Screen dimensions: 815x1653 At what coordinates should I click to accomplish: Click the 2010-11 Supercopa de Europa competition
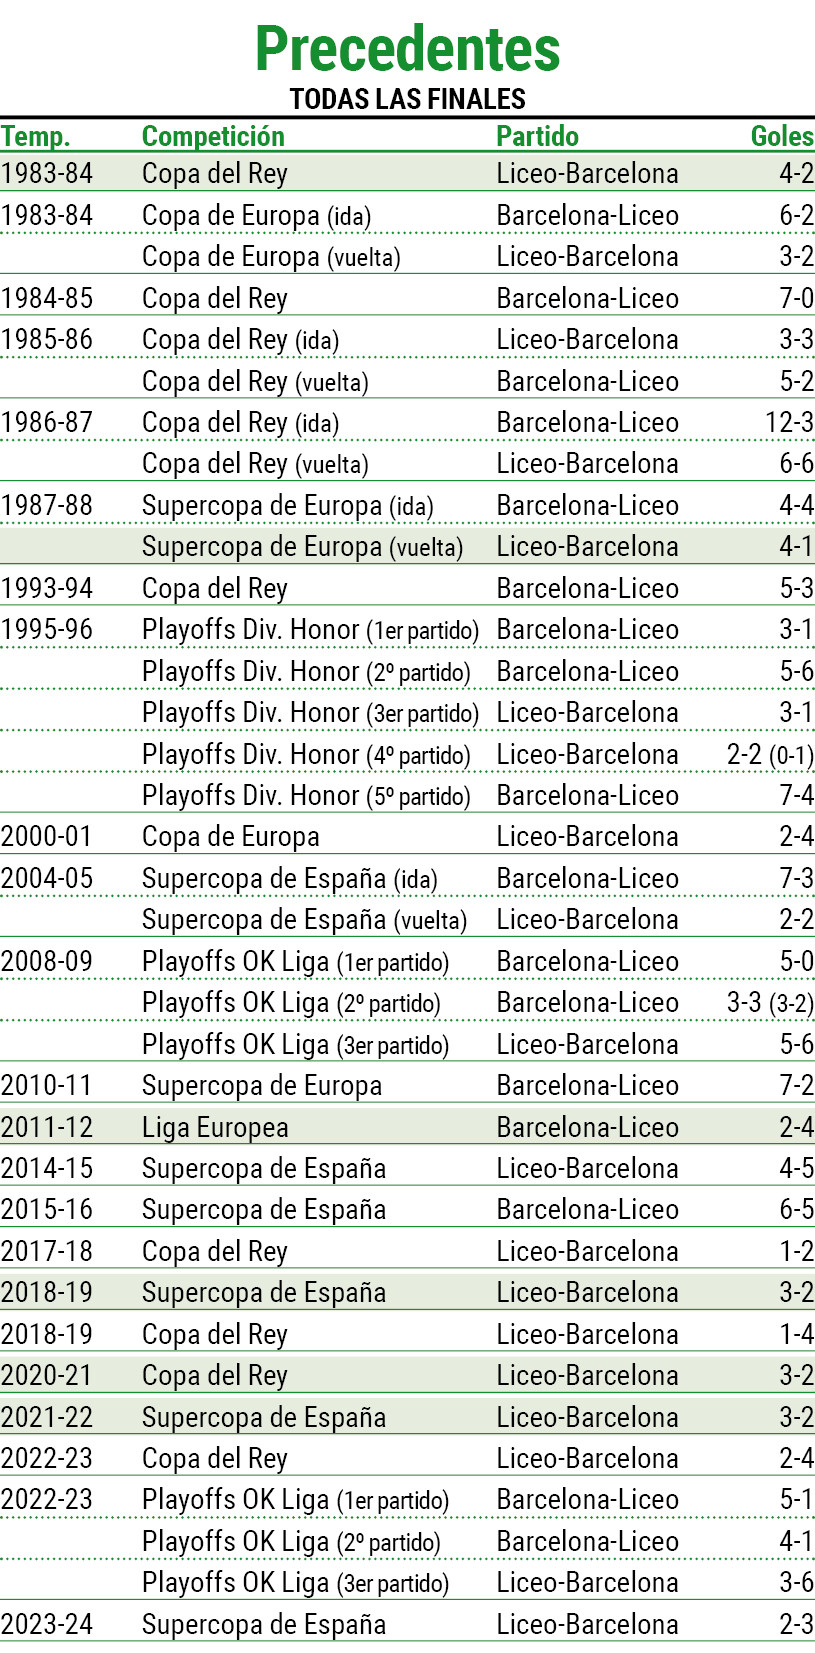[x=262, y=1086]
